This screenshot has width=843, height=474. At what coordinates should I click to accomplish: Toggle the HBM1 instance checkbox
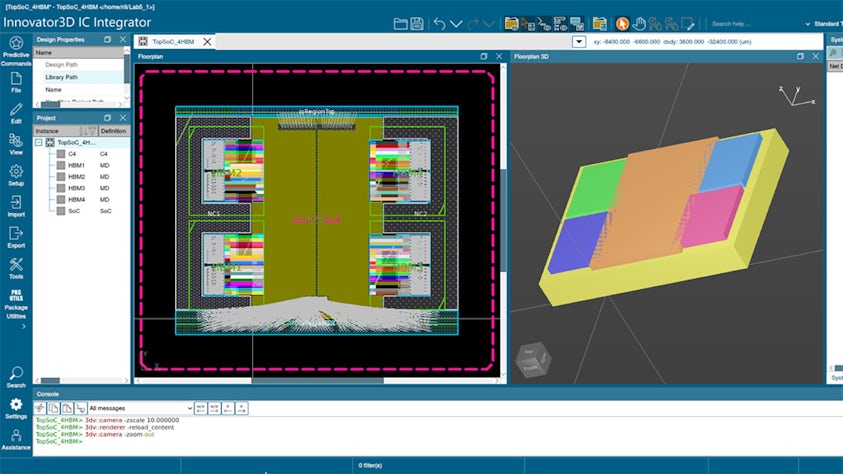tap(61, 165)
